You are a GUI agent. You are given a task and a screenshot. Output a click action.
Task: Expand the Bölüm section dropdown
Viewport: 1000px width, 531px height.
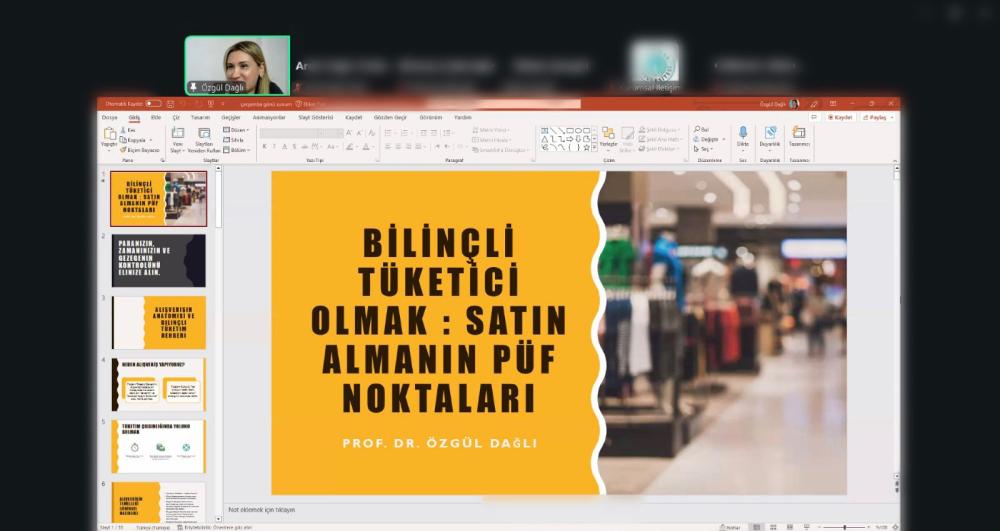pos(238,150)
